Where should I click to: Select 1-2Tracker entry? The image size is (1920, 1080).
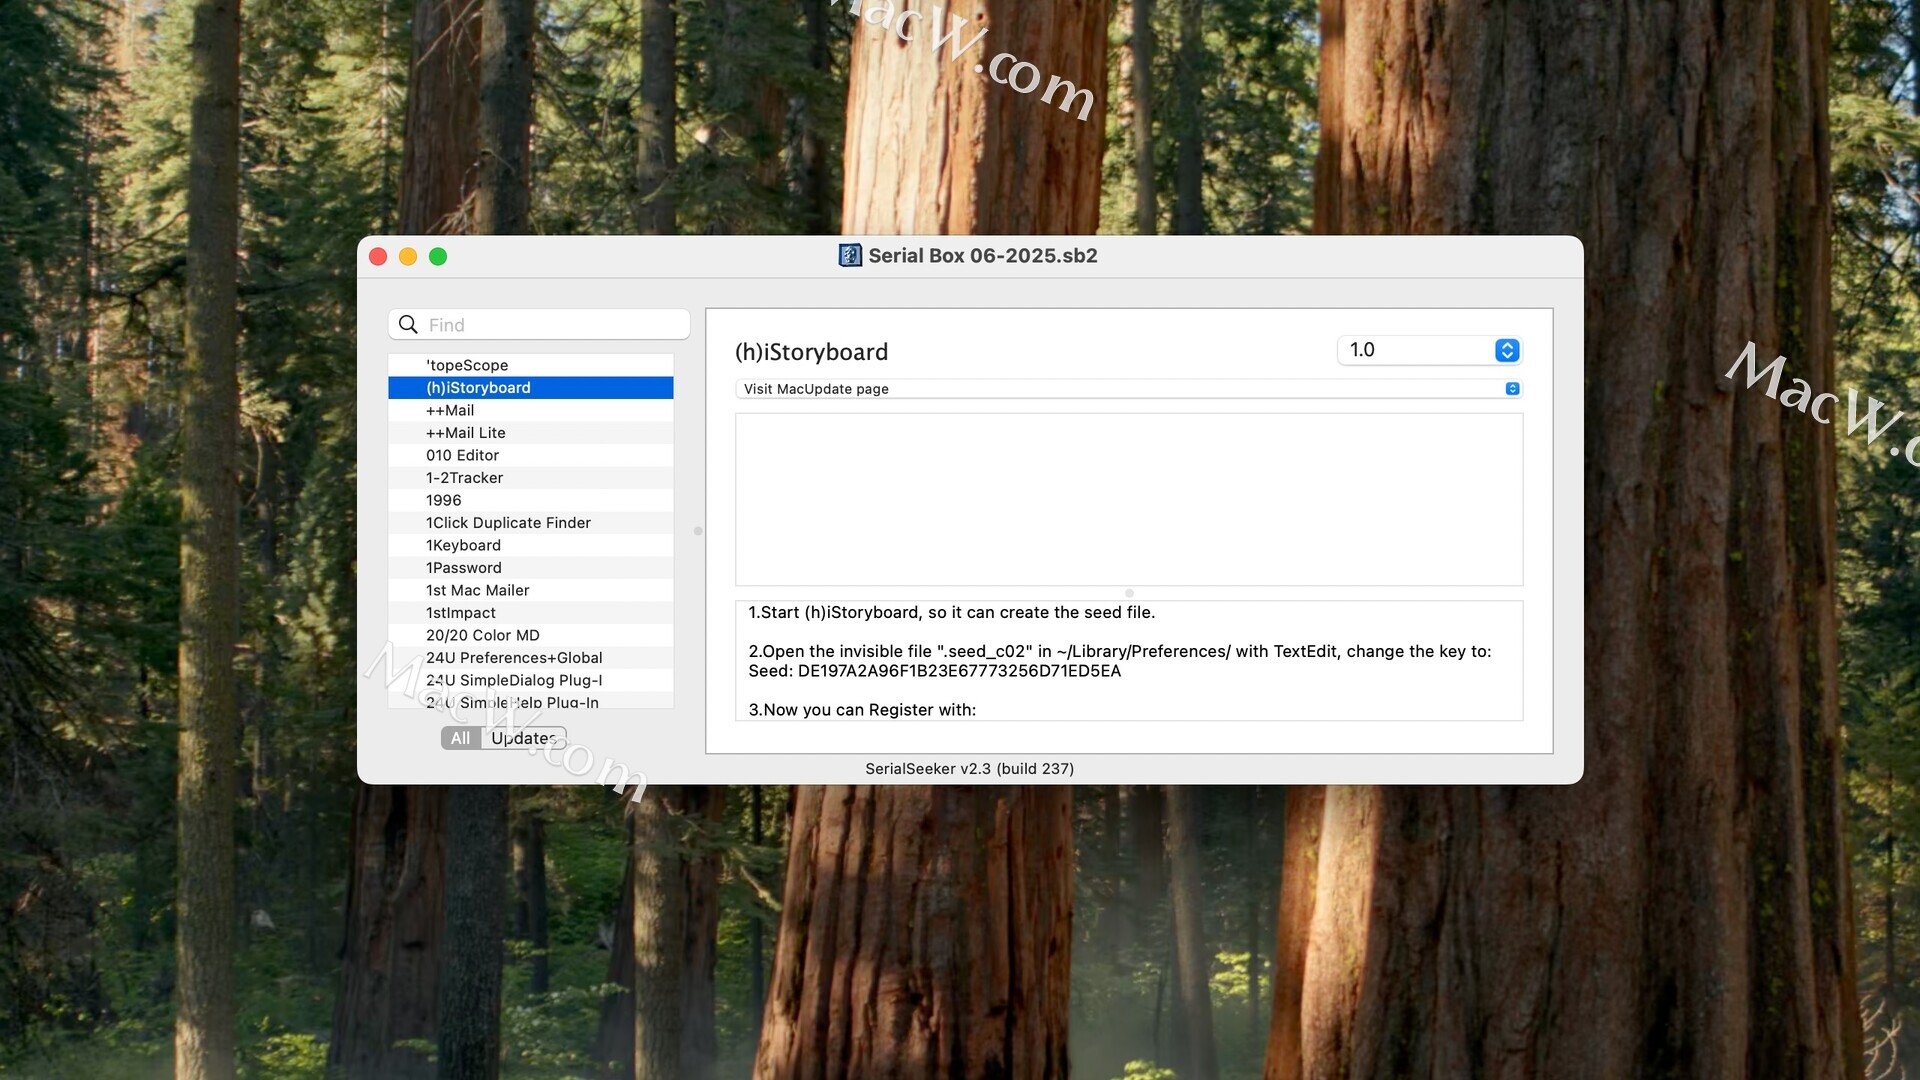pos(531,478)
